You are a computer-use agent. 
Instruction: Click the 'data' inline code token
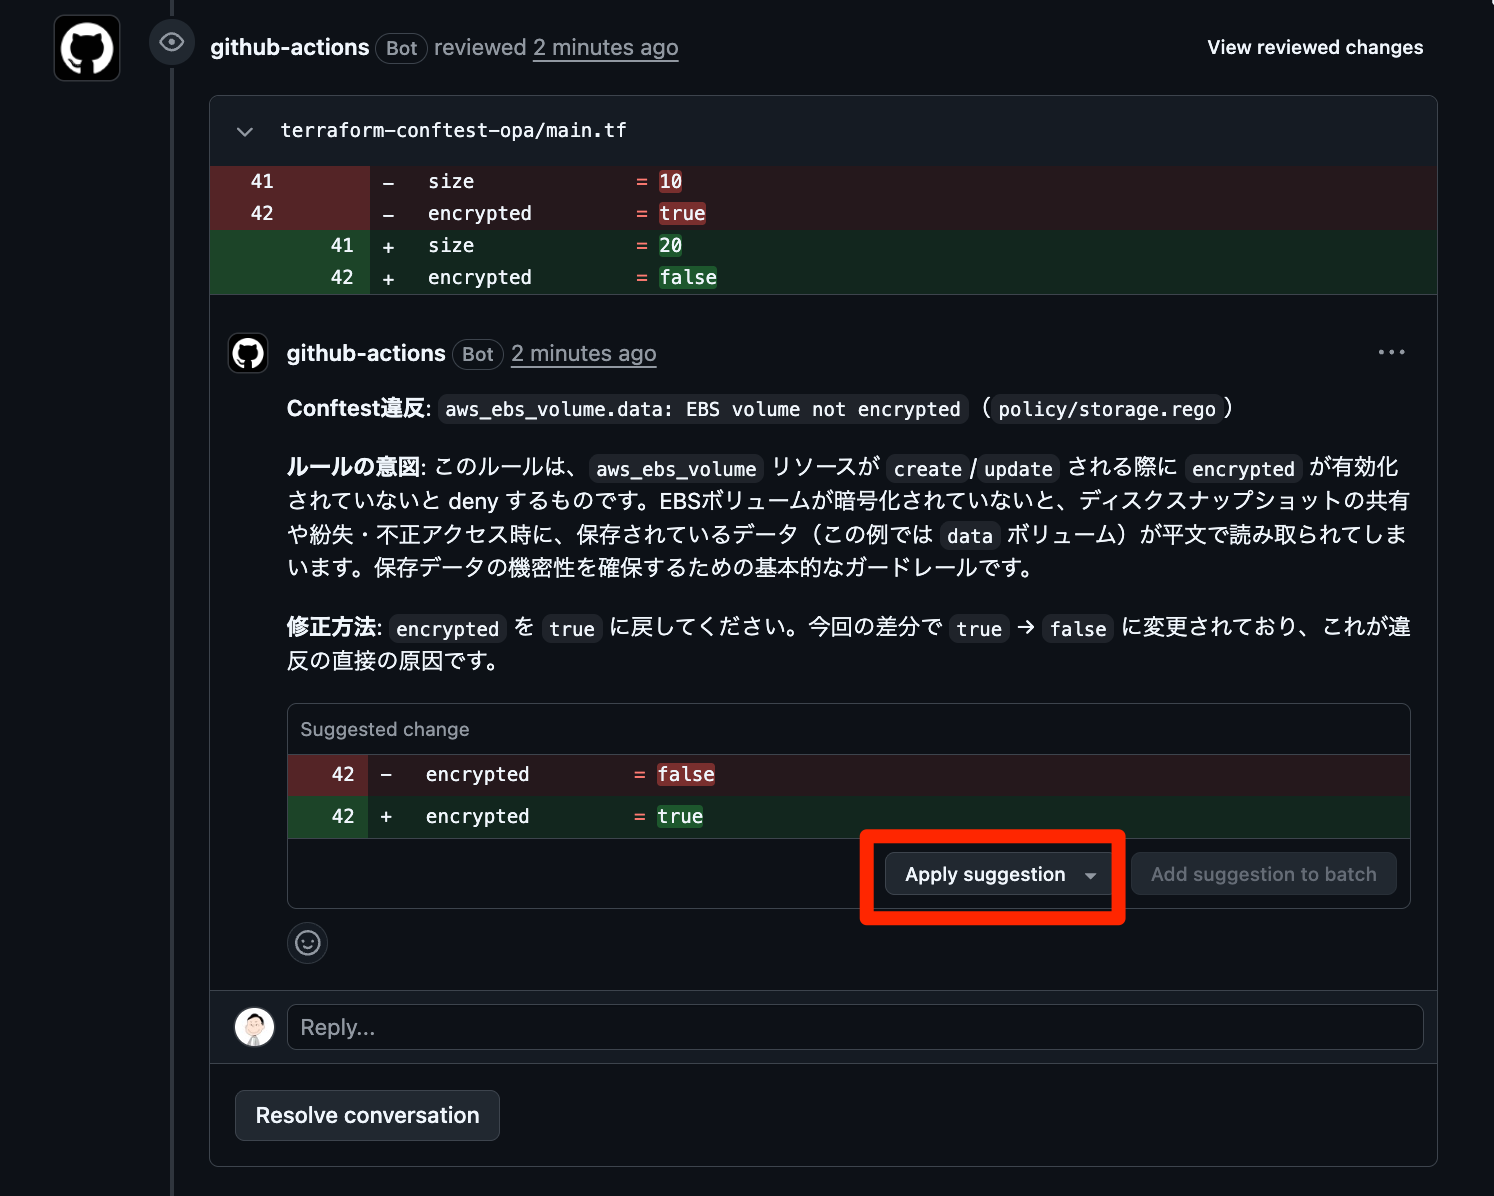[970, 536]
